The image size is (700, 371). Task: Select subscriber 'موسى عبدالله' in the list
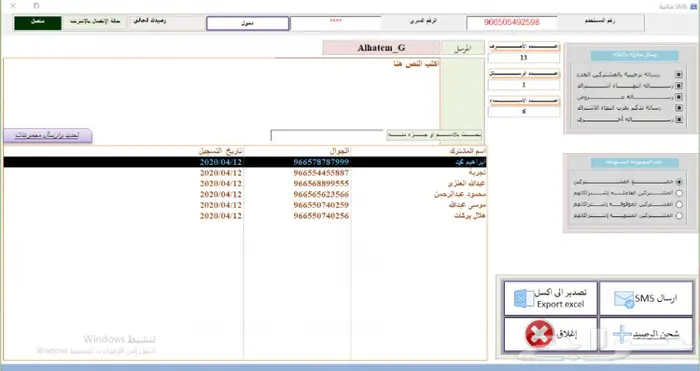(467, 205)
